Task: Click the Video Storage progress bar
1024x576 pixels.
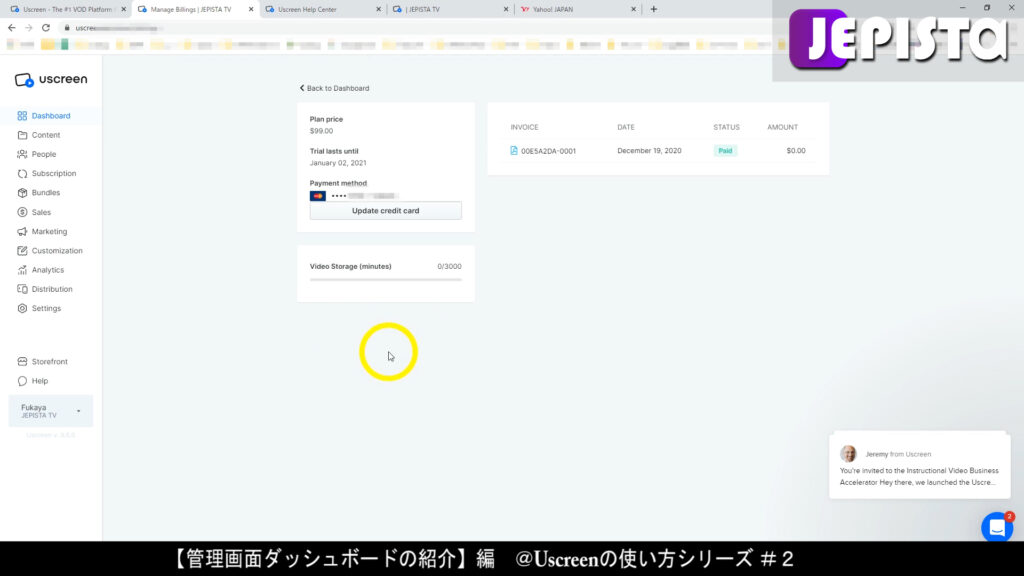Action: (385, 280)
